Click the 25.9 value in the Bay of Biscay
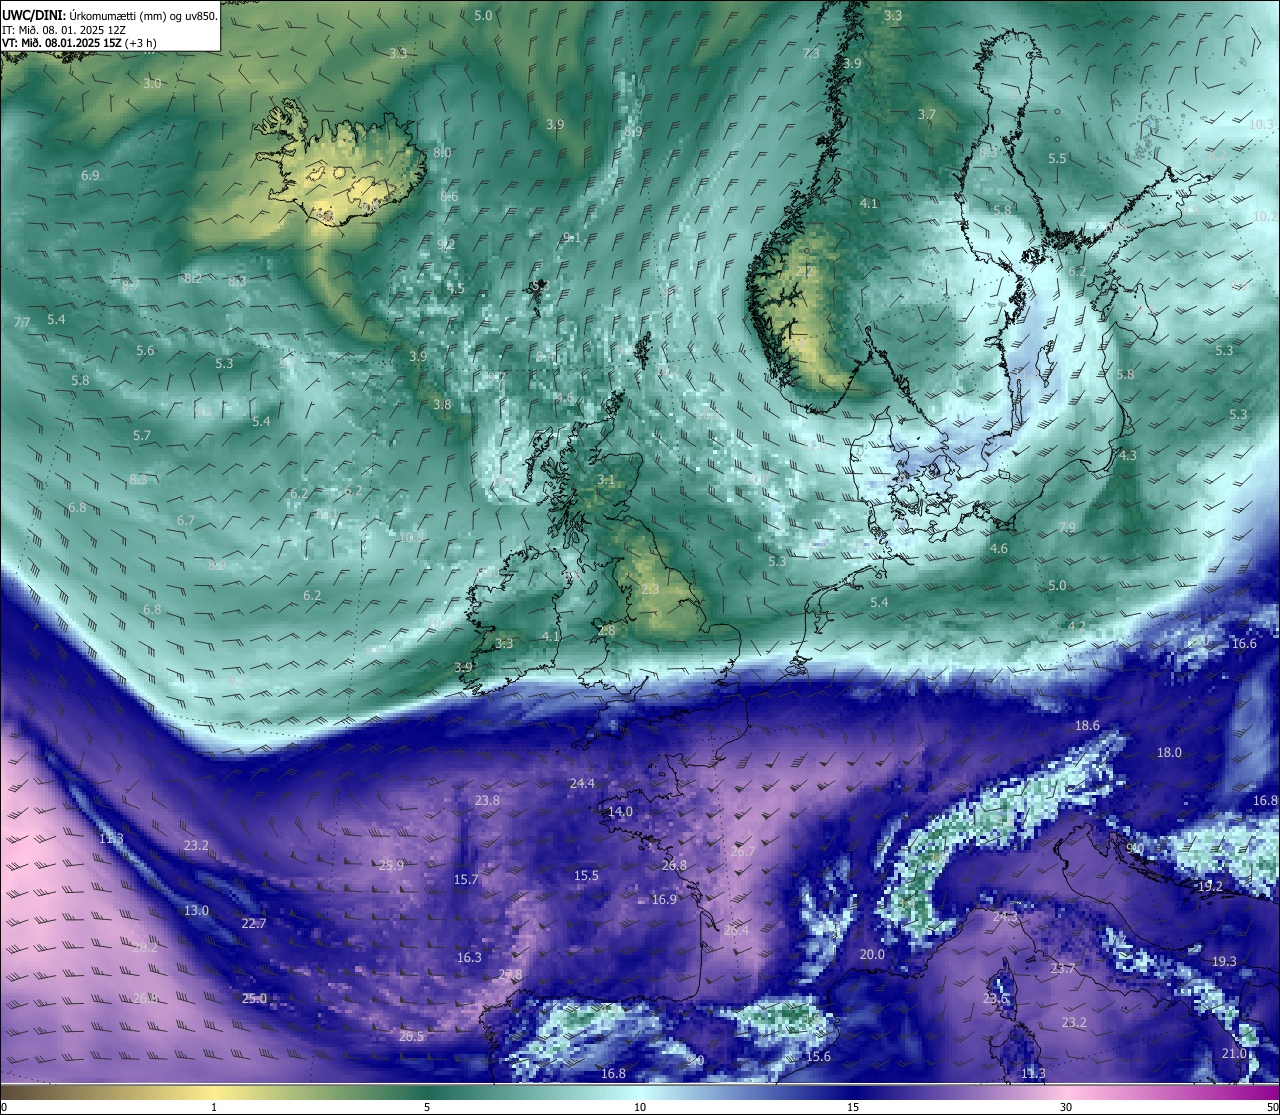Viewport: 1280px width, 1115px height. [x=391, y=866]
